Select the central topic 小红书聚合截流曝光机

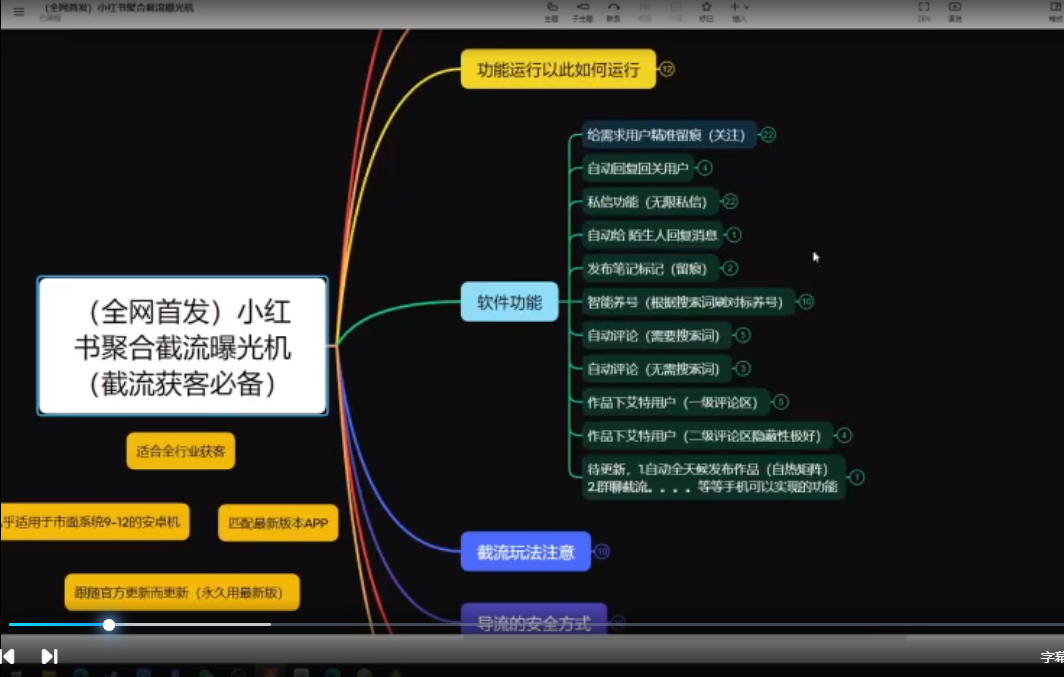pos(183,346)
